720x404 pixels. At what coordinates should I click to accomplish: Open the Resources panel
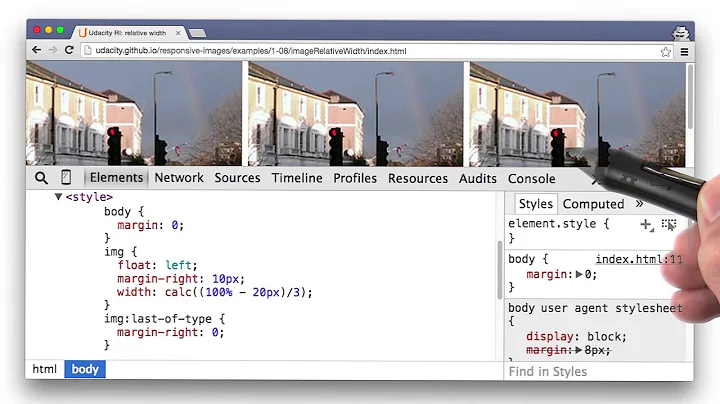[x=418, y=179]
